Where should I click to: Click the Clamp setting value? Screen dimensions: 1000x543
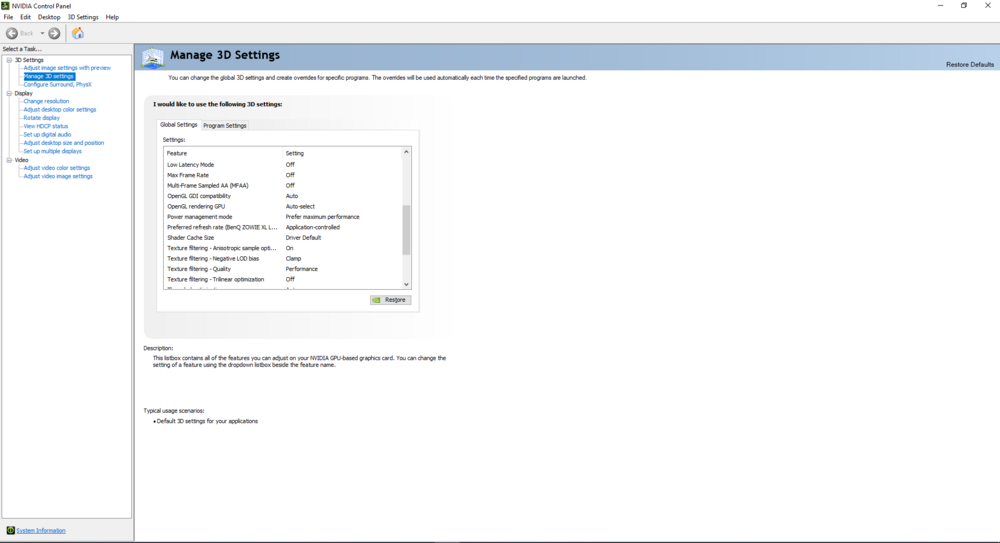293,258
